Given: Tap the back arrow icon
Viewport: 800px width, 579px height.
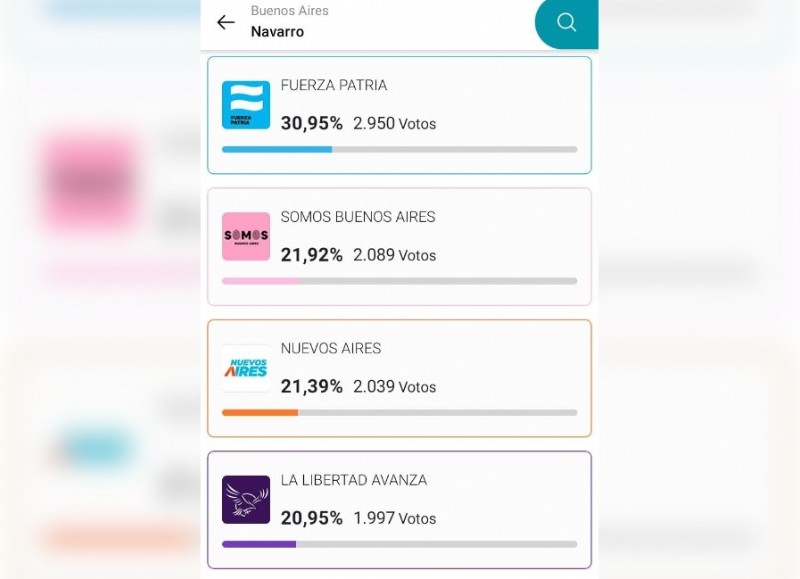Looking at the screenshot, I should point(226,22).
